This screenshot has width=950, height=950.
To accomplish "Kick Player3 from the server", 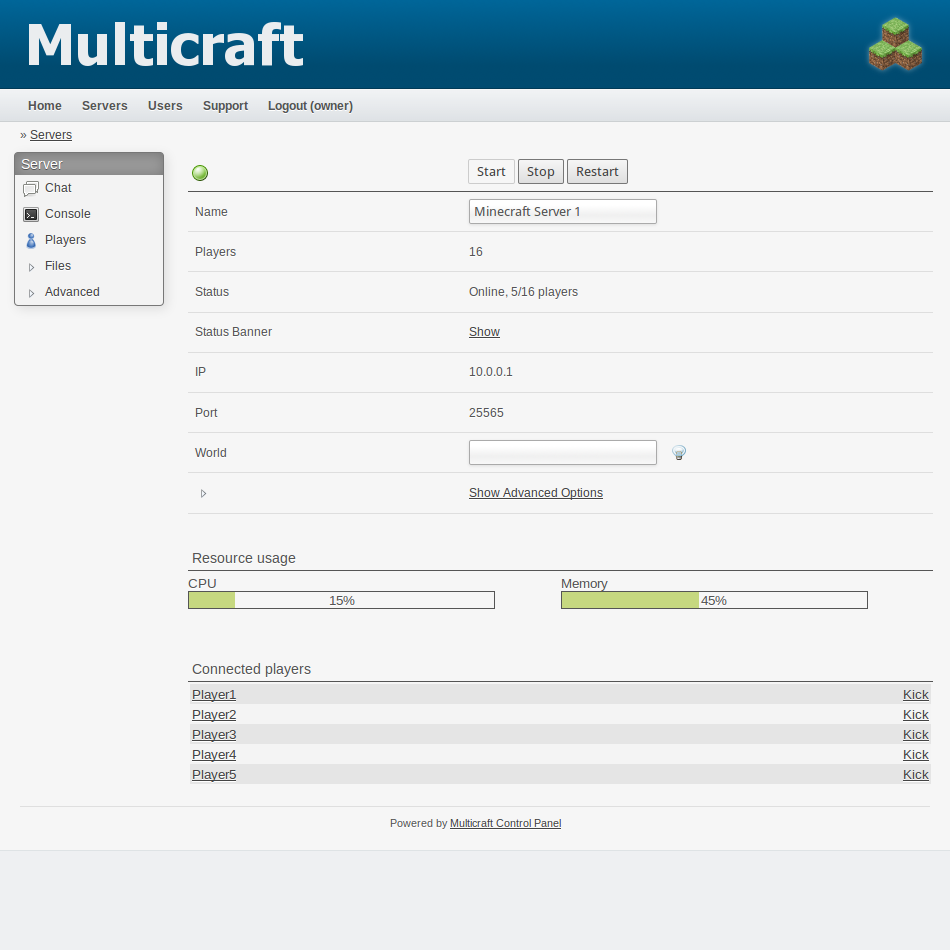I will click(x=915, y=734).
